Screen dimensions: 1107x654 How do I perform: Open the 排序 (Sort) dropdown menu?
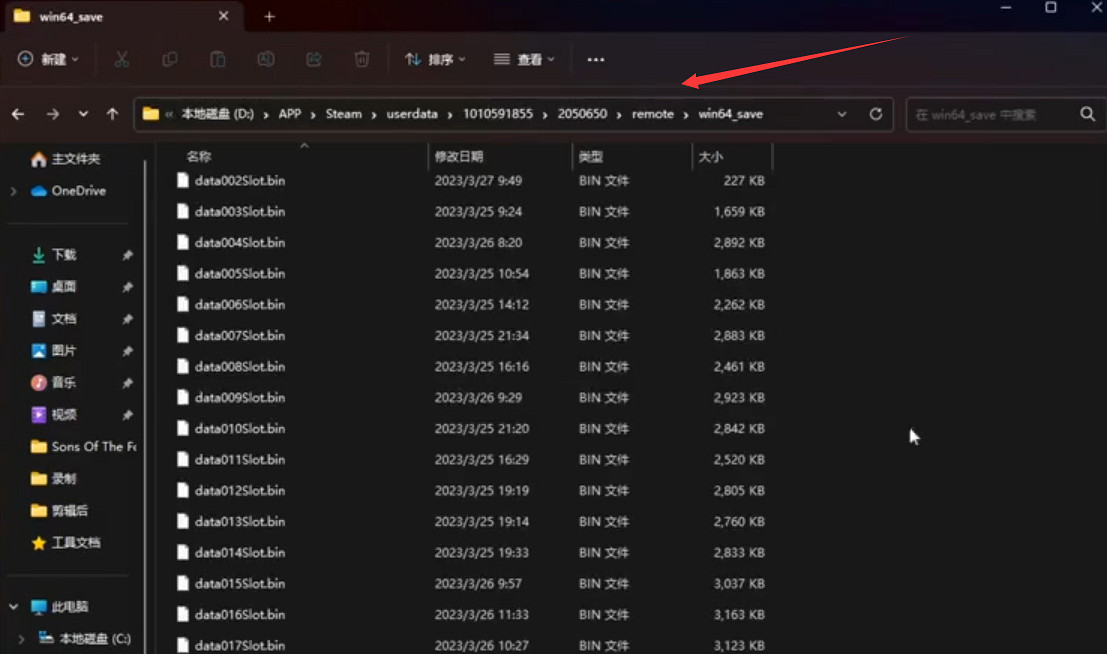[x=435, y=60]
